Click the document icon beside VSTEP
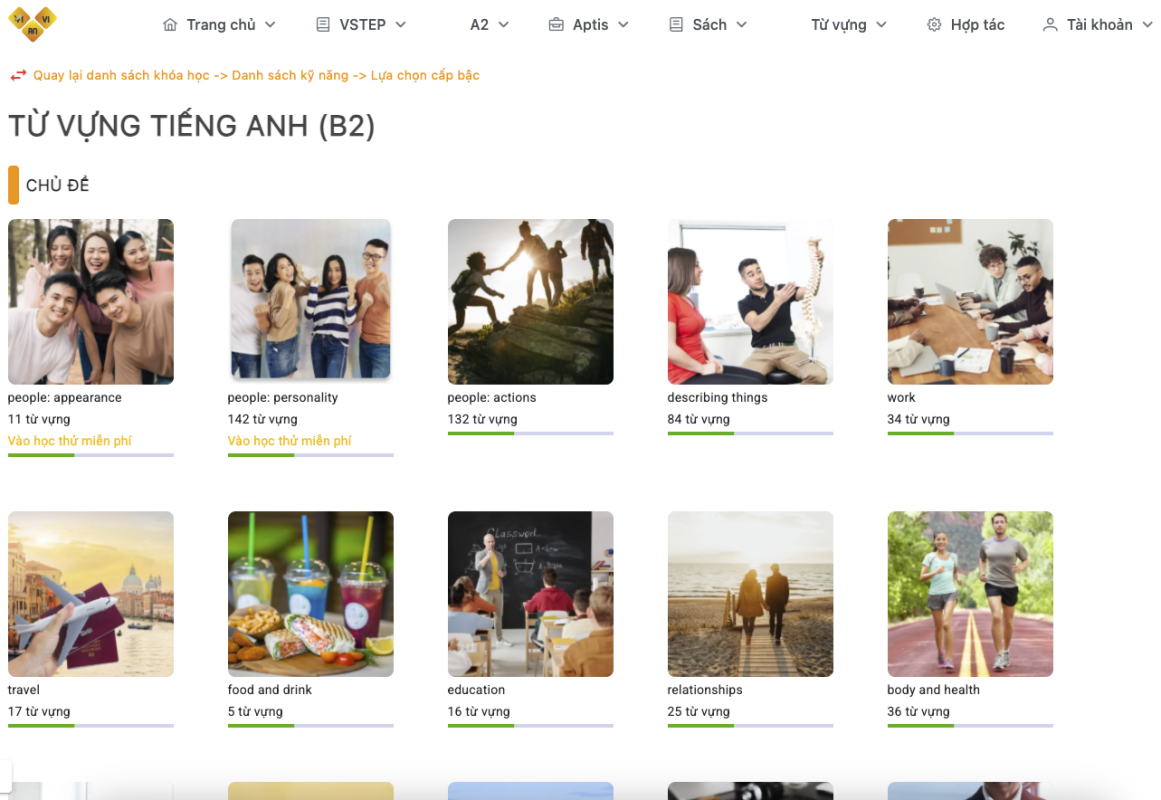 (323, 24)
